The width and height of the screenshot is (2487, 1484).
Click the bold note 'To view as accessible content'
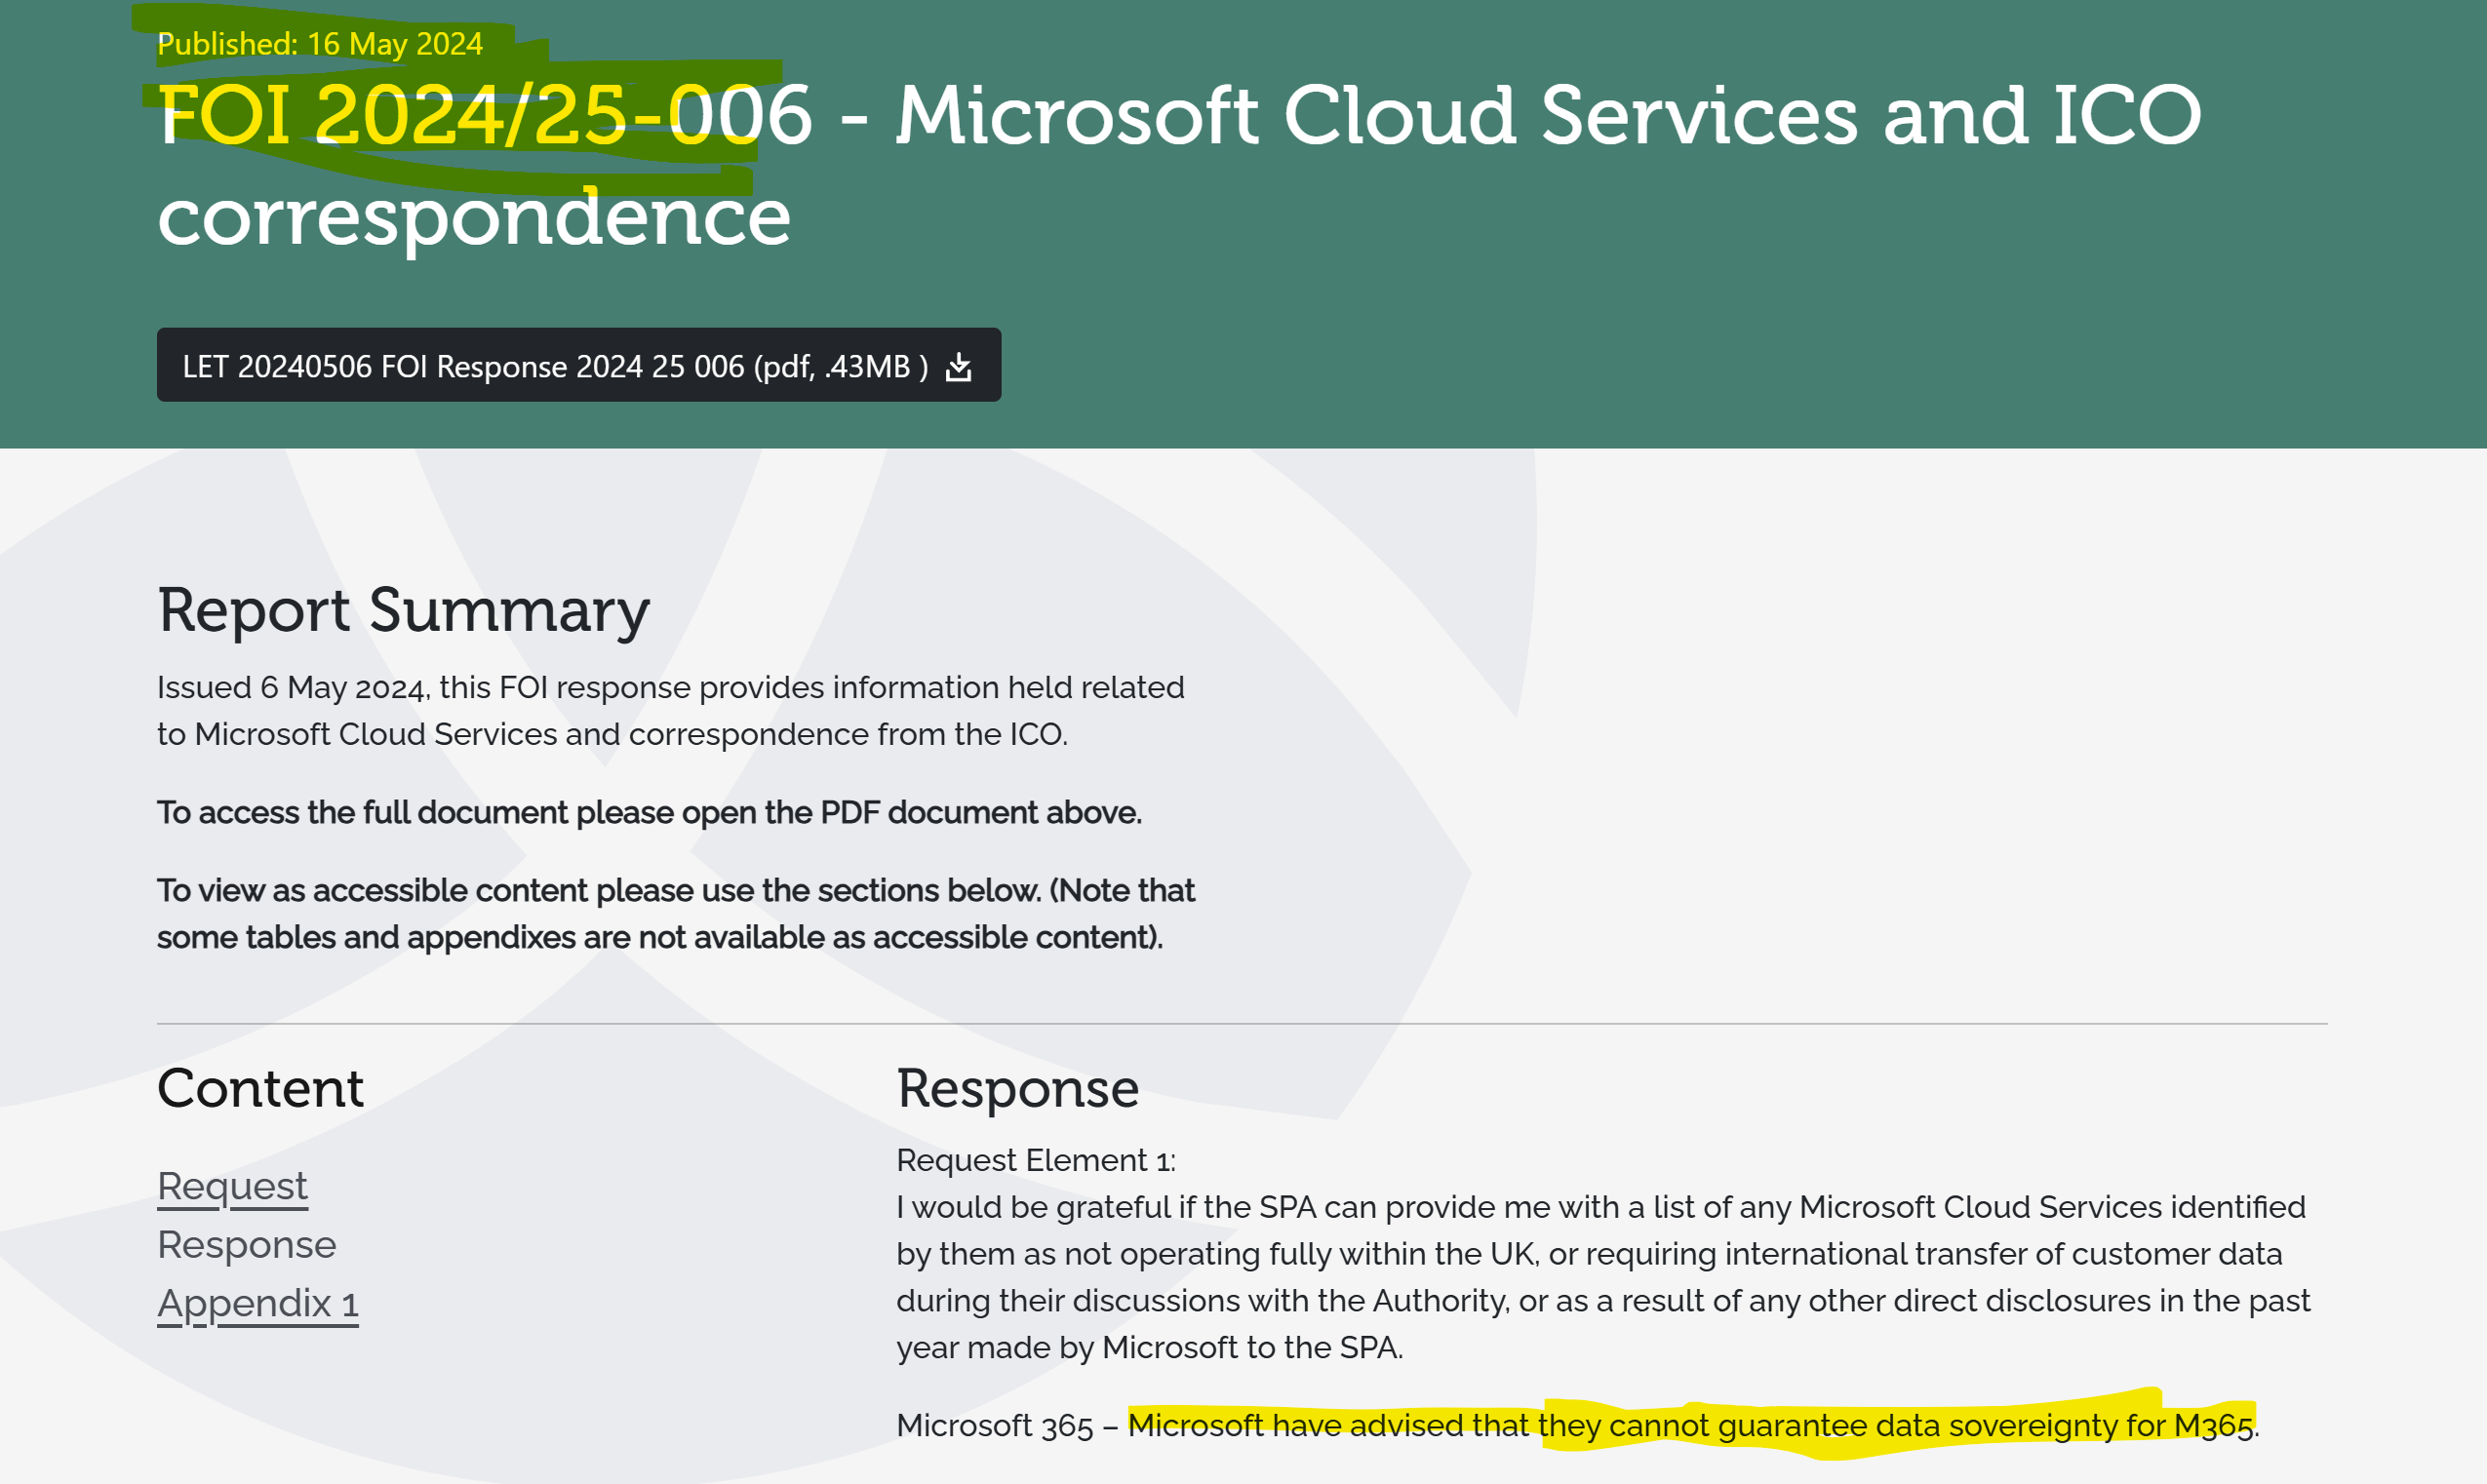676,913
